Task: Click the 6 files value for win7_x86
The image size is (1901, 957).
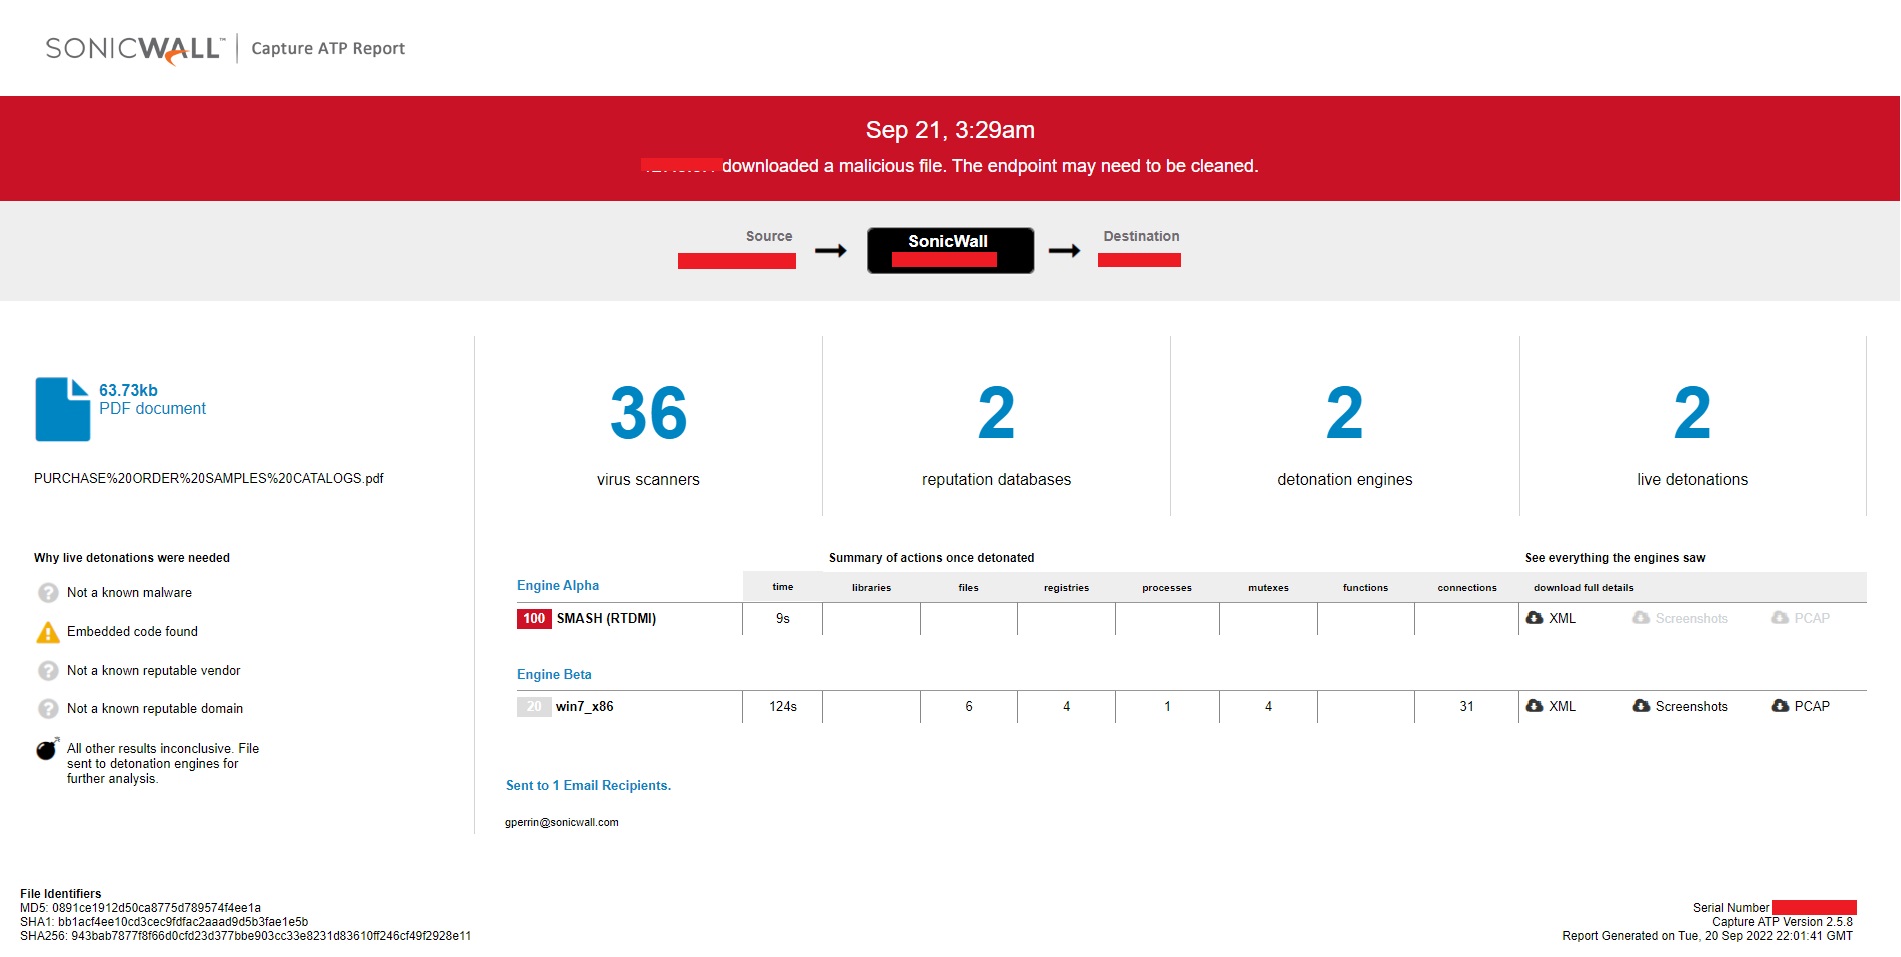Action: (x=969, y=707)
